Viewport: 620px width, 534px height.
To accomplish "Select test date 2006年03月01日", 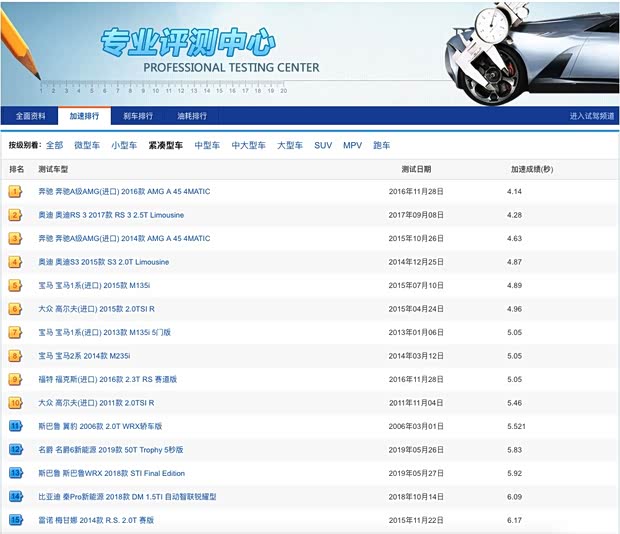I will (x=416, y=426).
